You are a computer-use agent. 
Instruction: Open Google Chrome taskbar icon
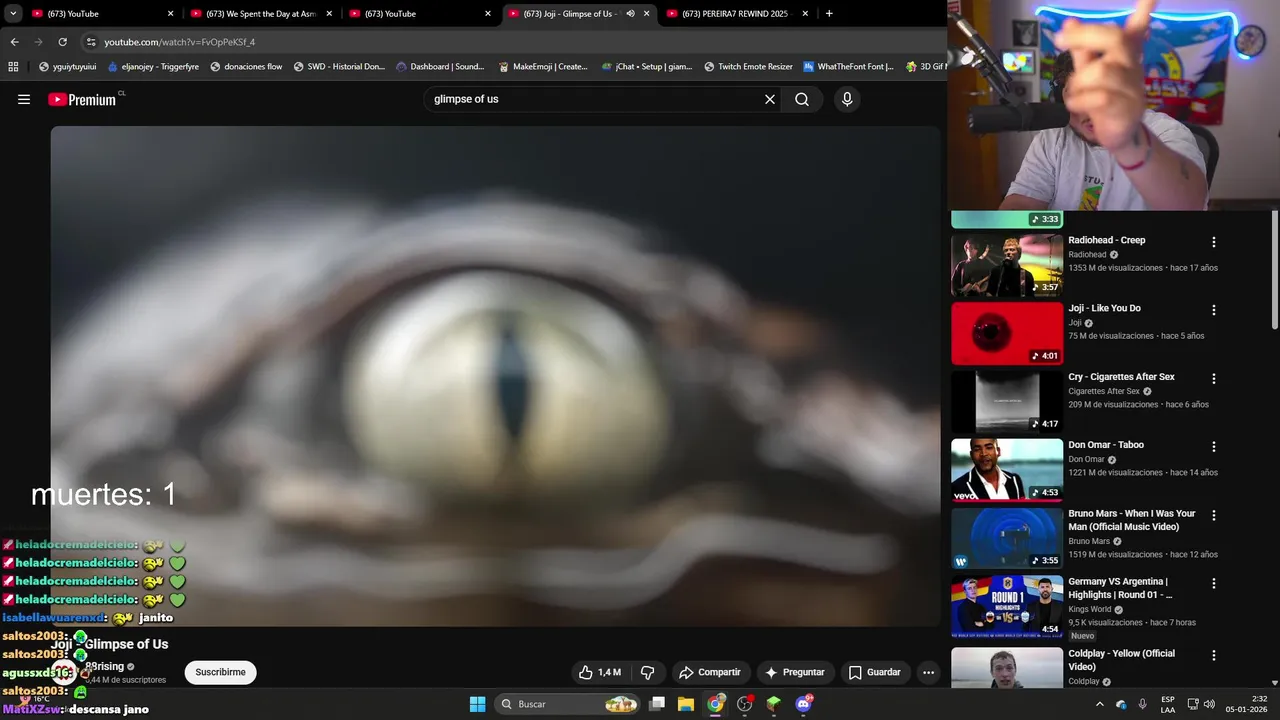(715, 704)
